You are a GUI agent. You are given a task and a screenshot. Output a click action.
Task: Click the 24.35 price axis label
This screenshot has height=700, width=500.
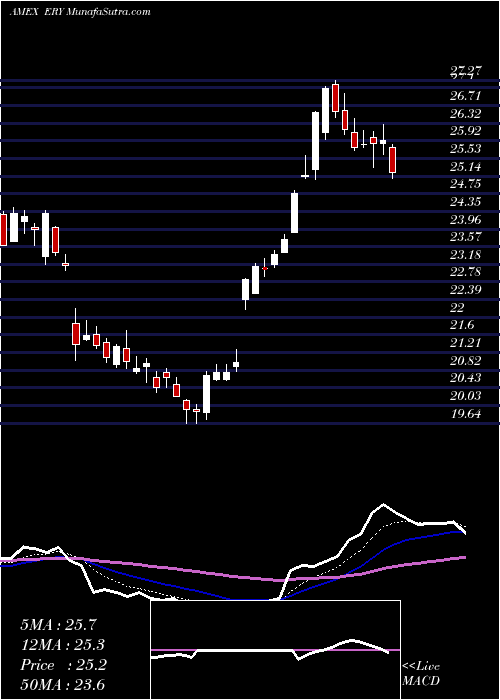click(x=465, y=202)
